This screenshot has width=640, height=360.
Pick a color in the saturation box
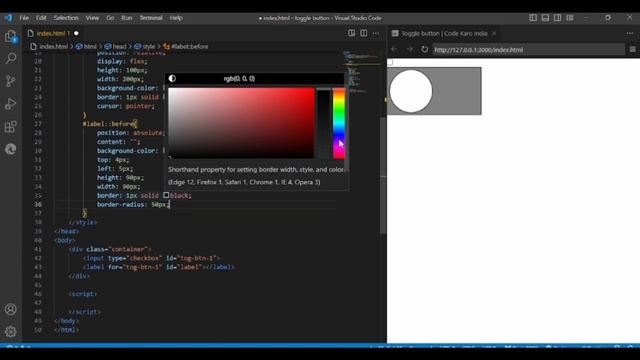coord(241,123)
